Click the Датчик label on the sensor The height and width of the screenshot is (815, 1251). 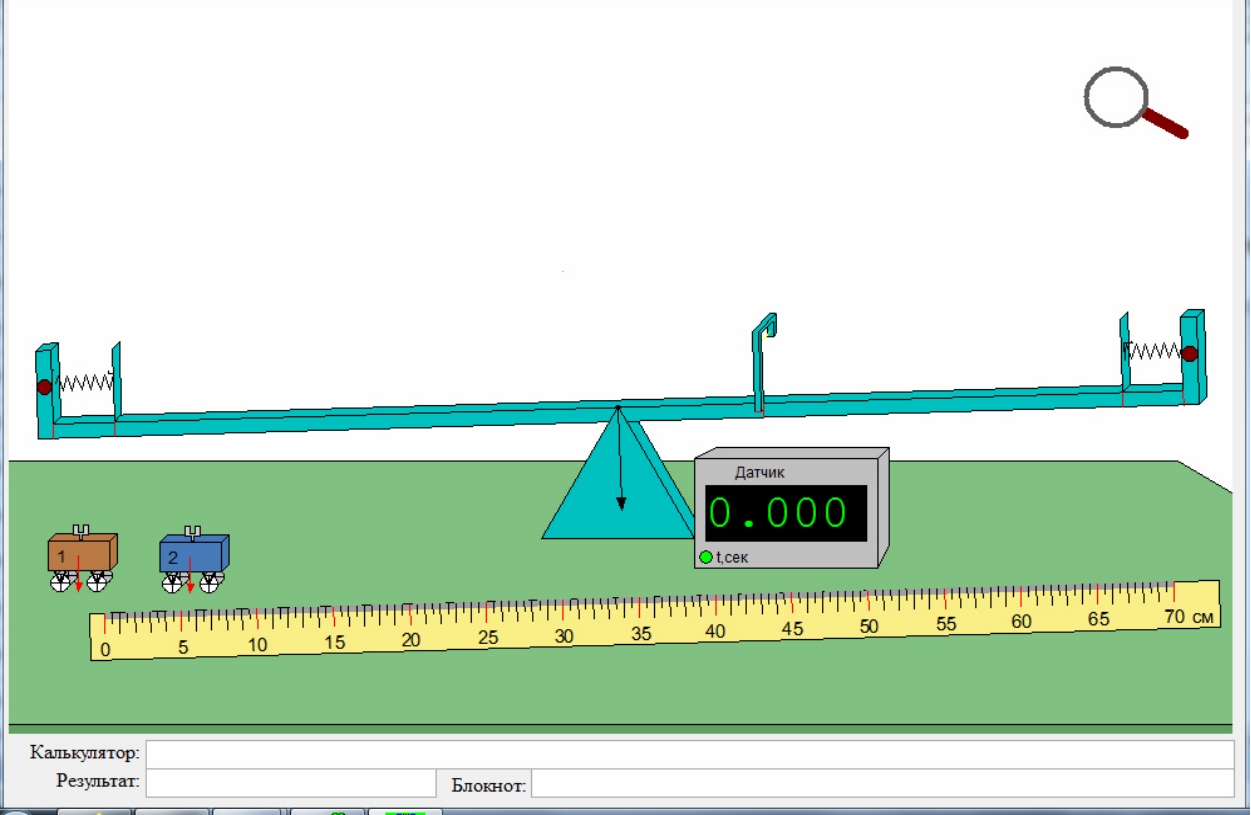point(760,472)
